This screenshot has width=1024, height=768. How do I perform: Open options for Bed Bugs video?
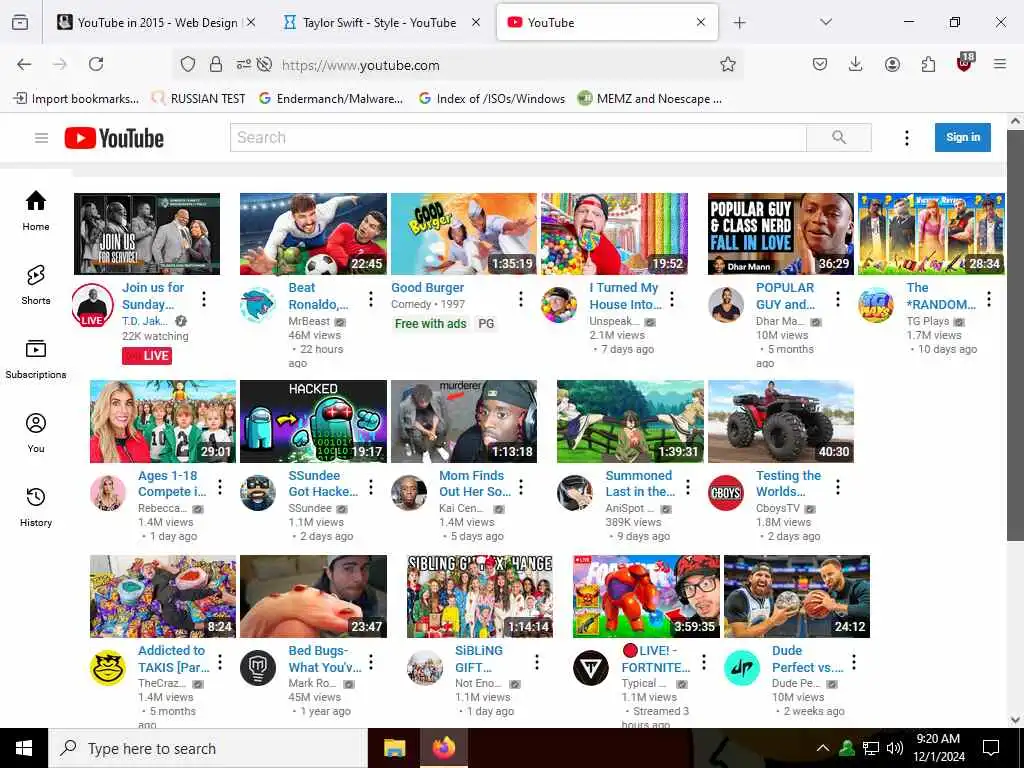tap(371, 662)
